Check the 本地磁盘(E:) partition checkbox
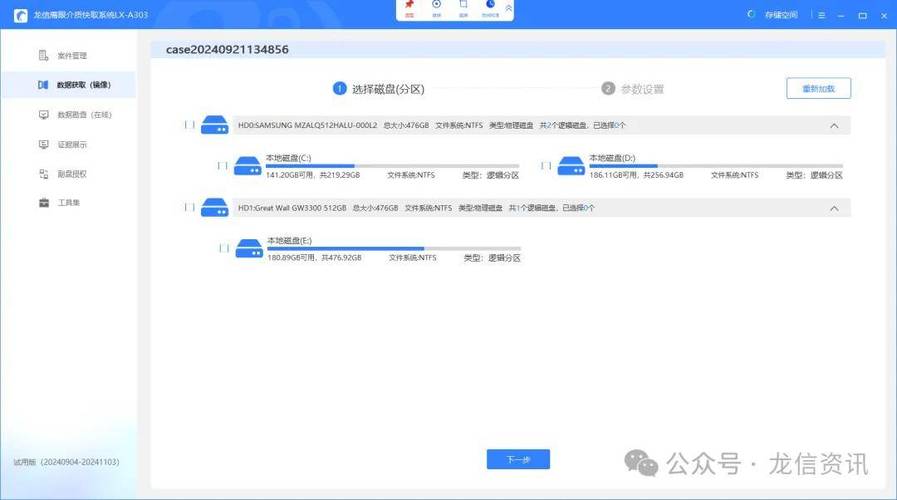The image size is (897, 500). pyautogui.click(x=223, y=248)
